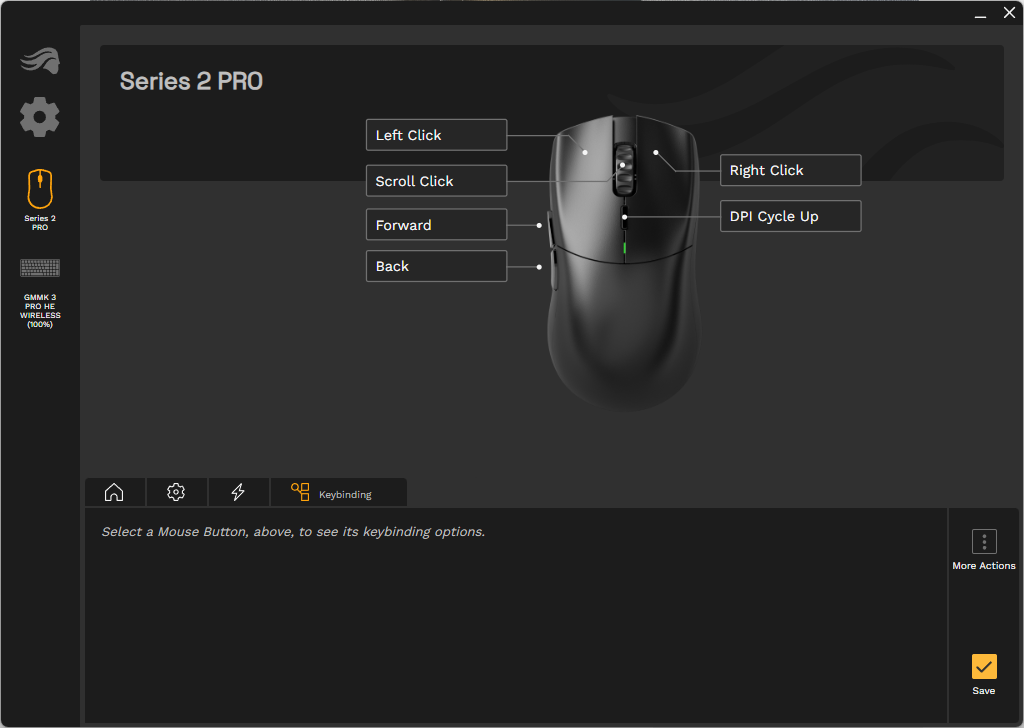Image resolution: width=1024 pixels, height=728 pixels.
Task: Click the lightning bolt performance tab icon
Action: tap(239, 492)
